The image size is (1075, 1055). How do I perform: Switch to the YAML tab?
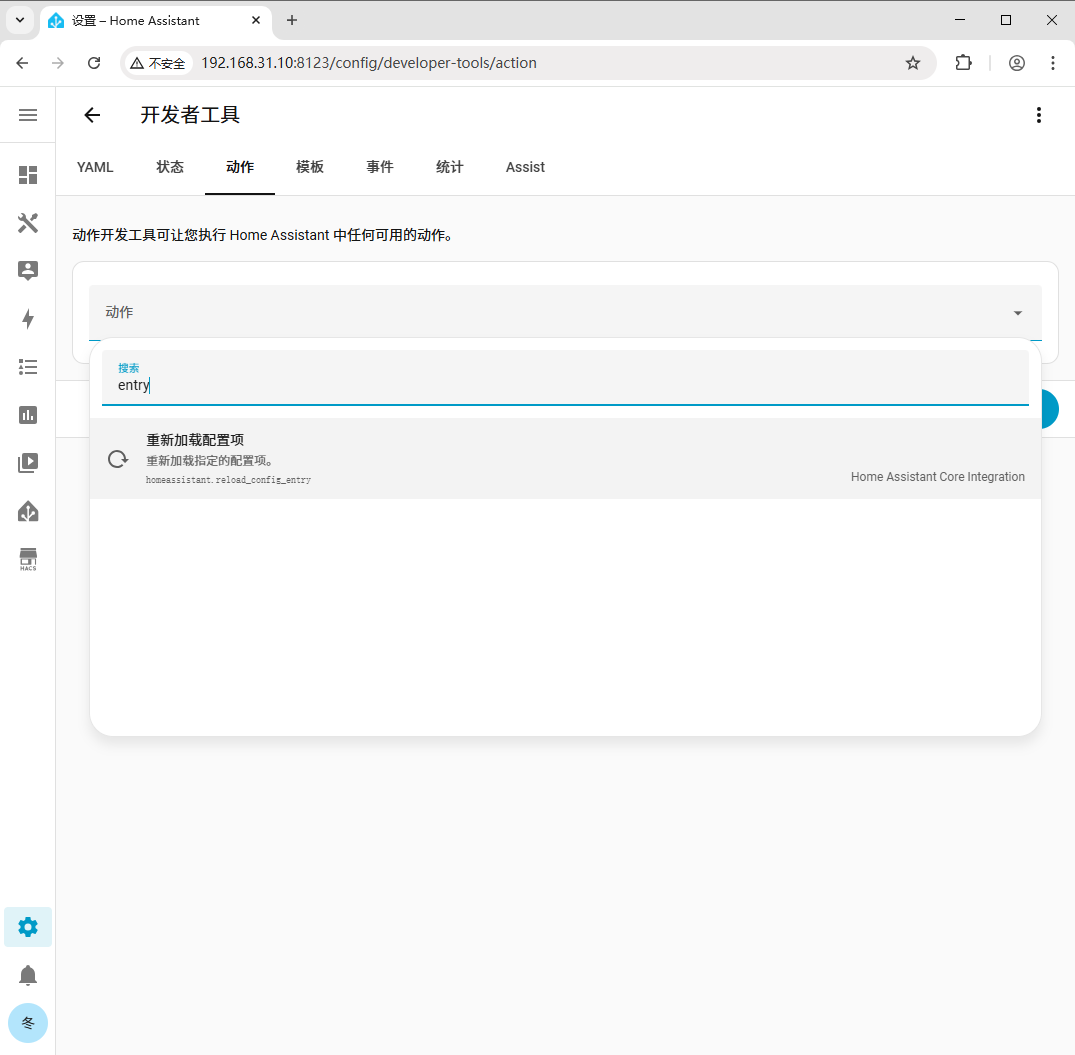tap(95, 167)
